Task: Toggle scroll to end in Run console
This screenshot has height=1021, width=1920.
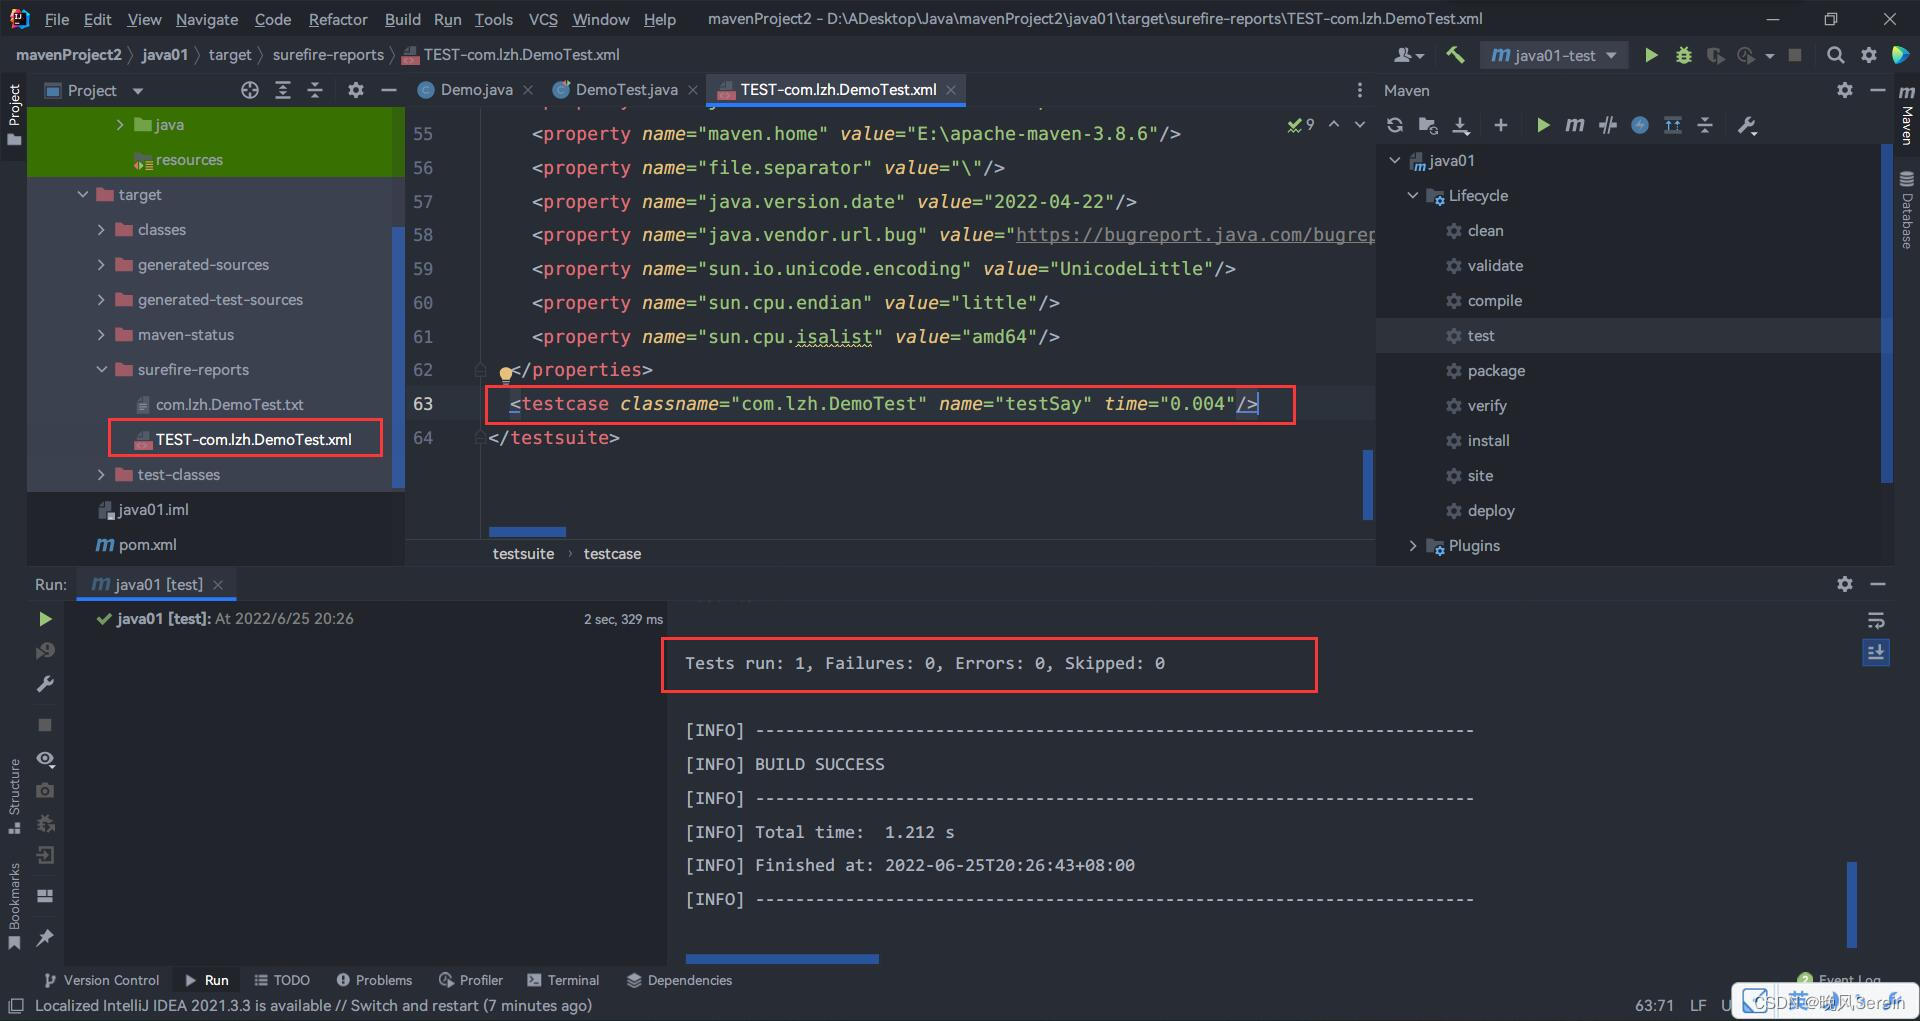Action: (1876, 653)
